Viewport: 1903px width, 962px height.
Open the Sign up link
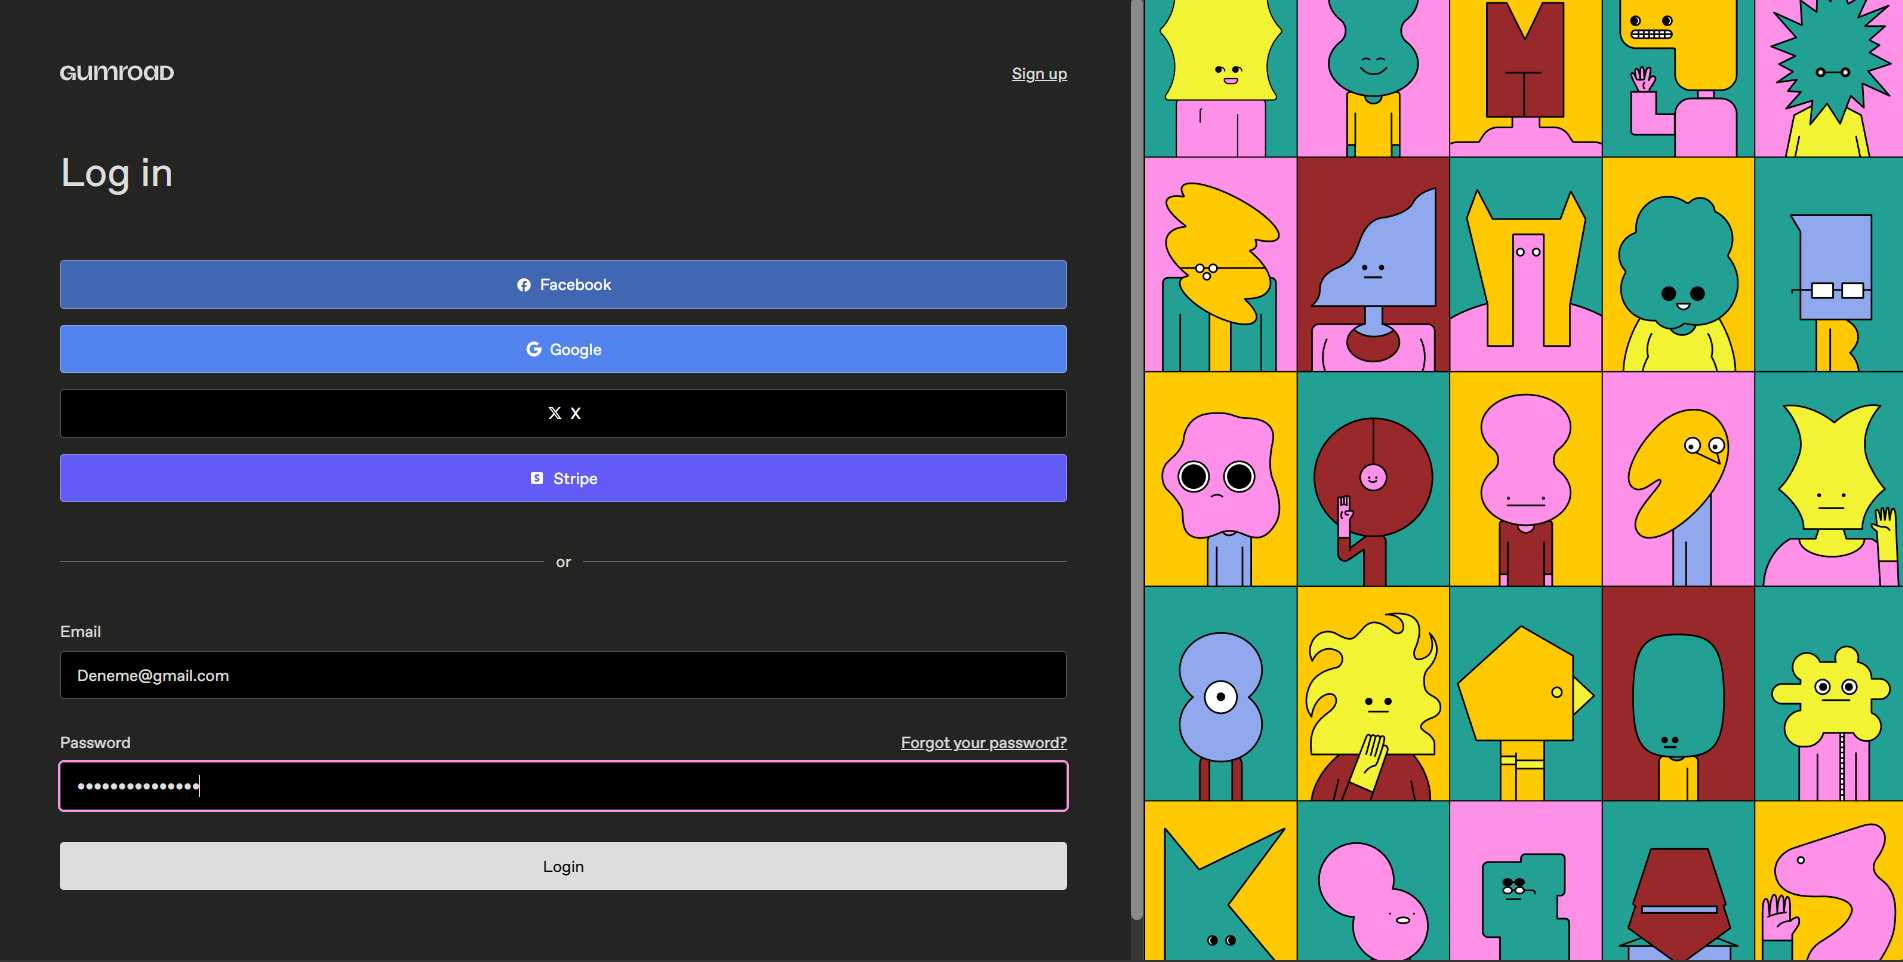pyautogui.click(x=1039, y=74)
